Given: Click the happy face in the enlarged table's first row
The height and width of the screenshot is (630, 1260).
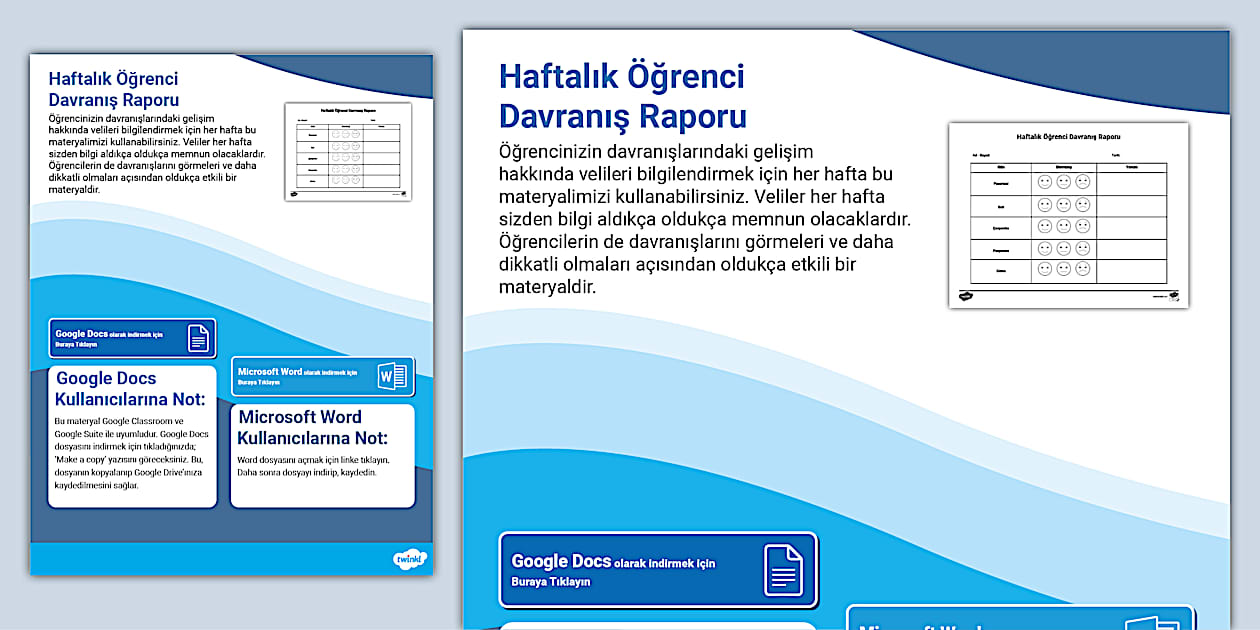Looking at the screenshot, I should click(x=1045, y=183).
